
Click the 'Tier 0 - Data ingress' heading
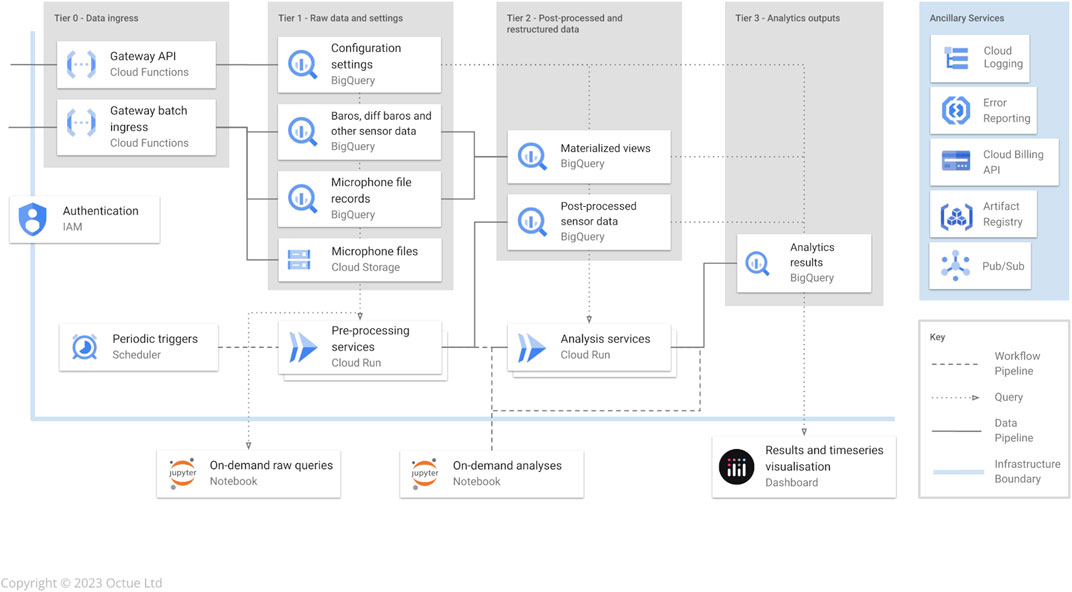click(96, 18)
